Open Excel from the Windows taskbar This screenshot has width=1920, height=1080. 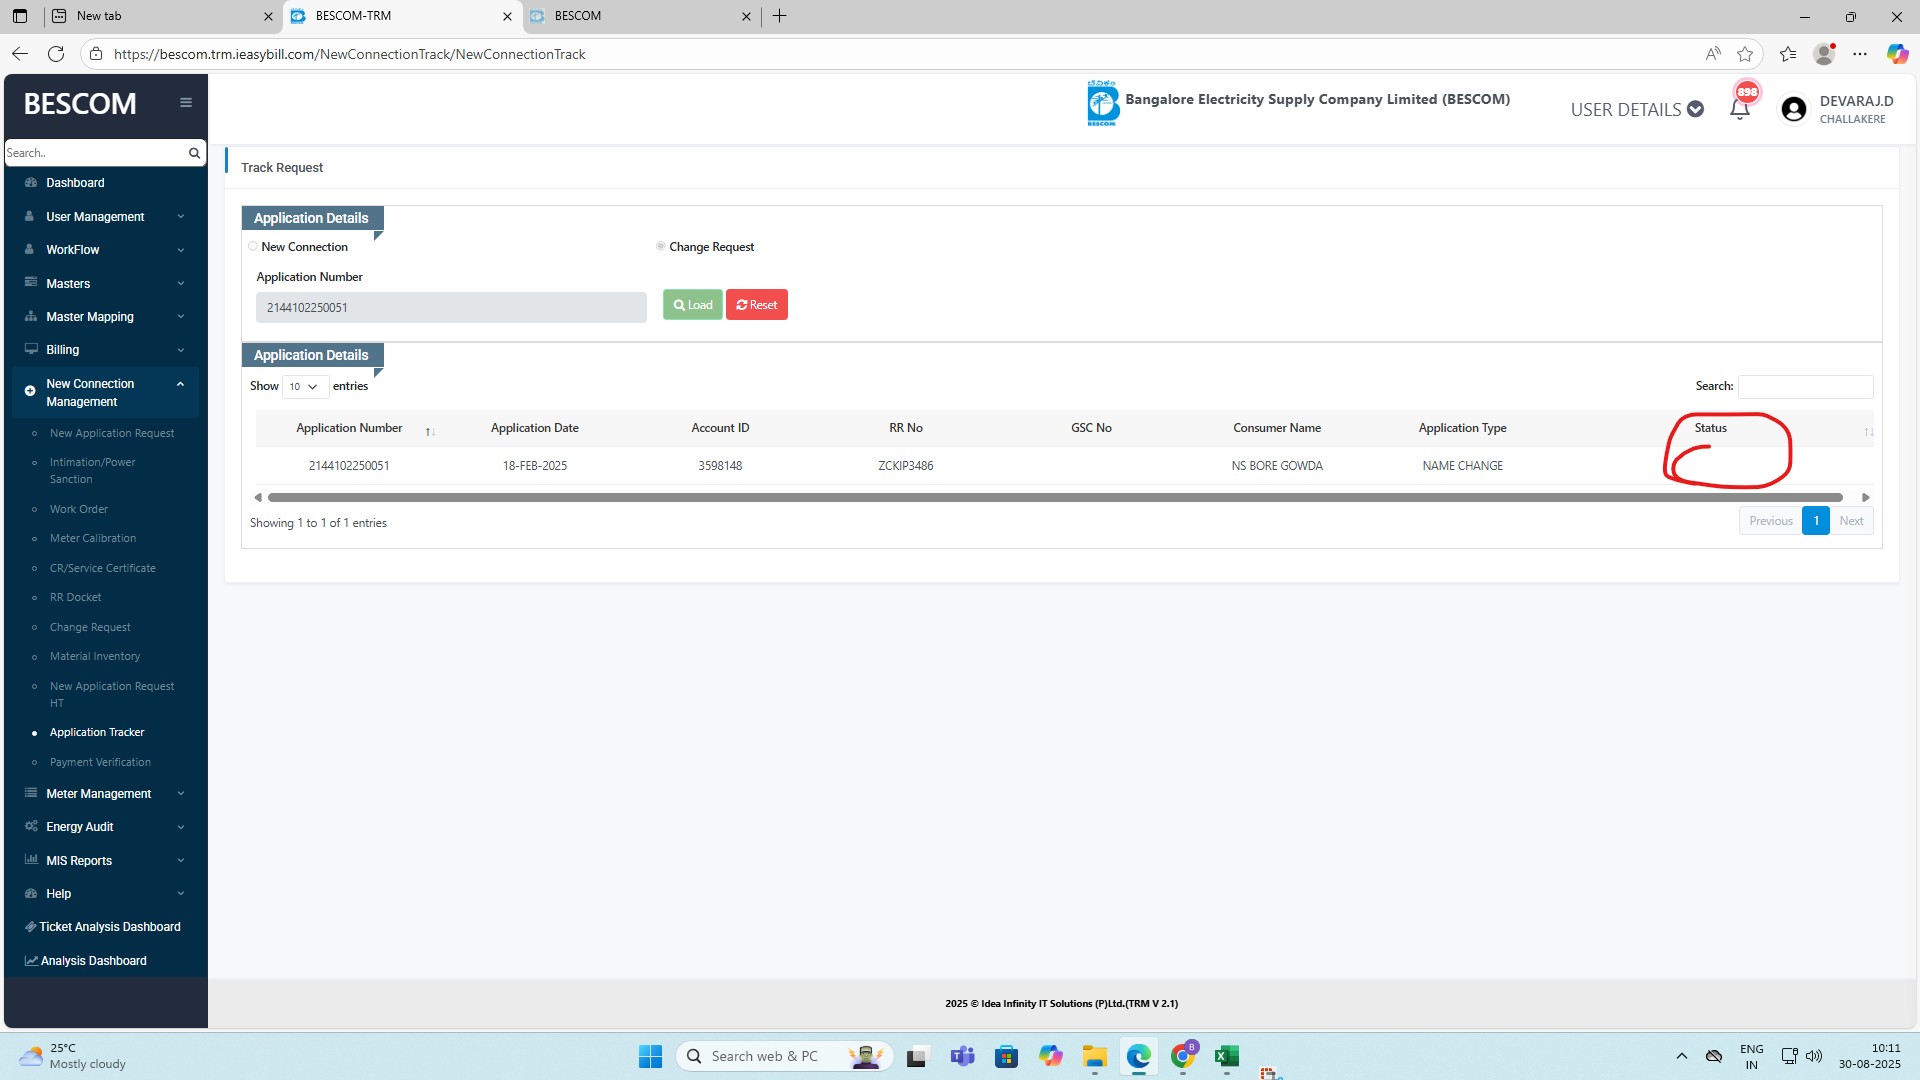coord(1227,1056)
